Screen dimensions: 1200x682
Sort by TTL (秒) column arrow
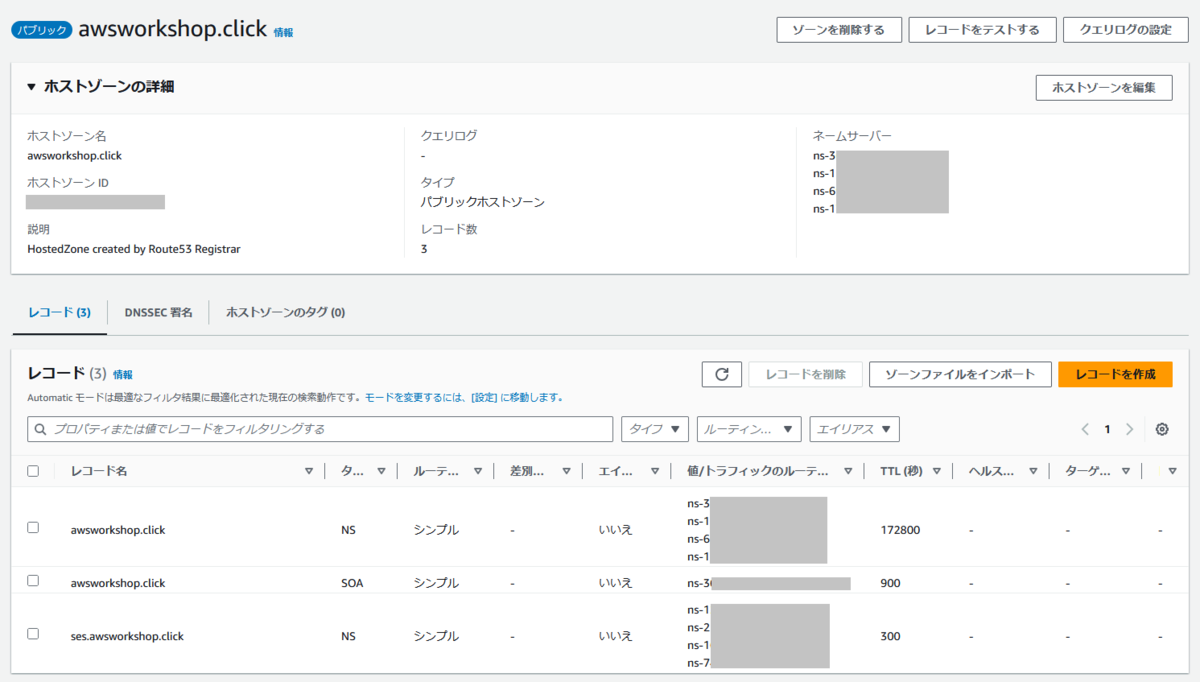pos(936,471)
